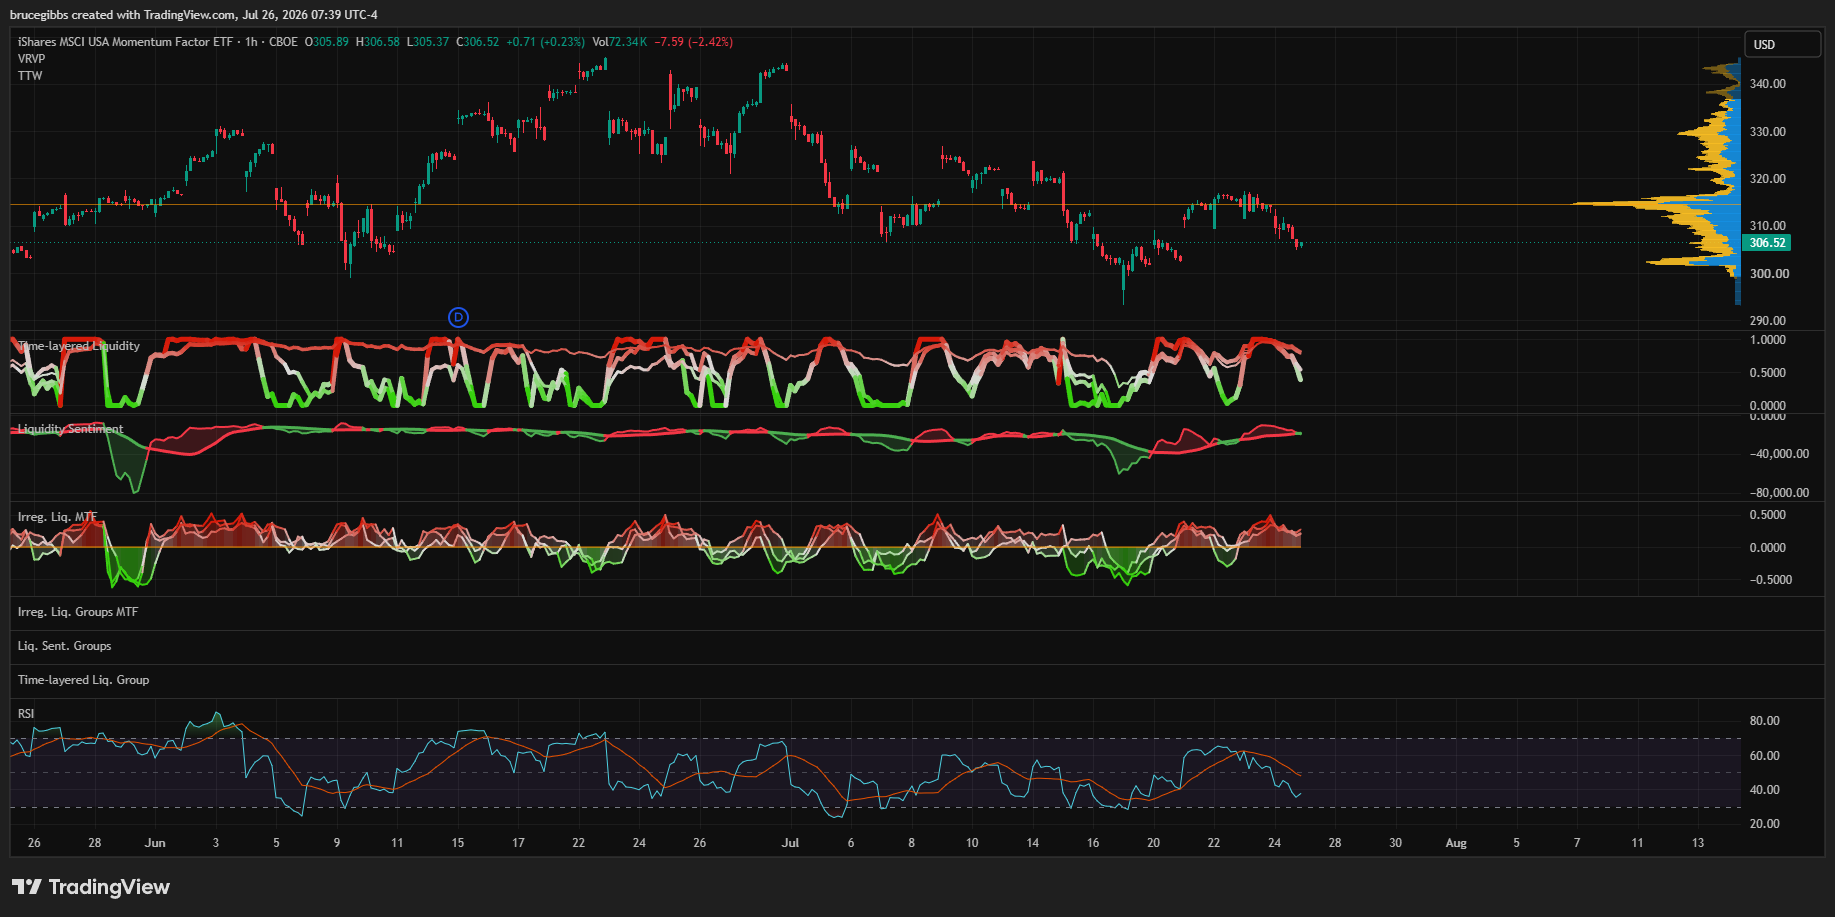
Task: Click the Irreg. Liq. MTF pane label
Action: tap(57, 517)
